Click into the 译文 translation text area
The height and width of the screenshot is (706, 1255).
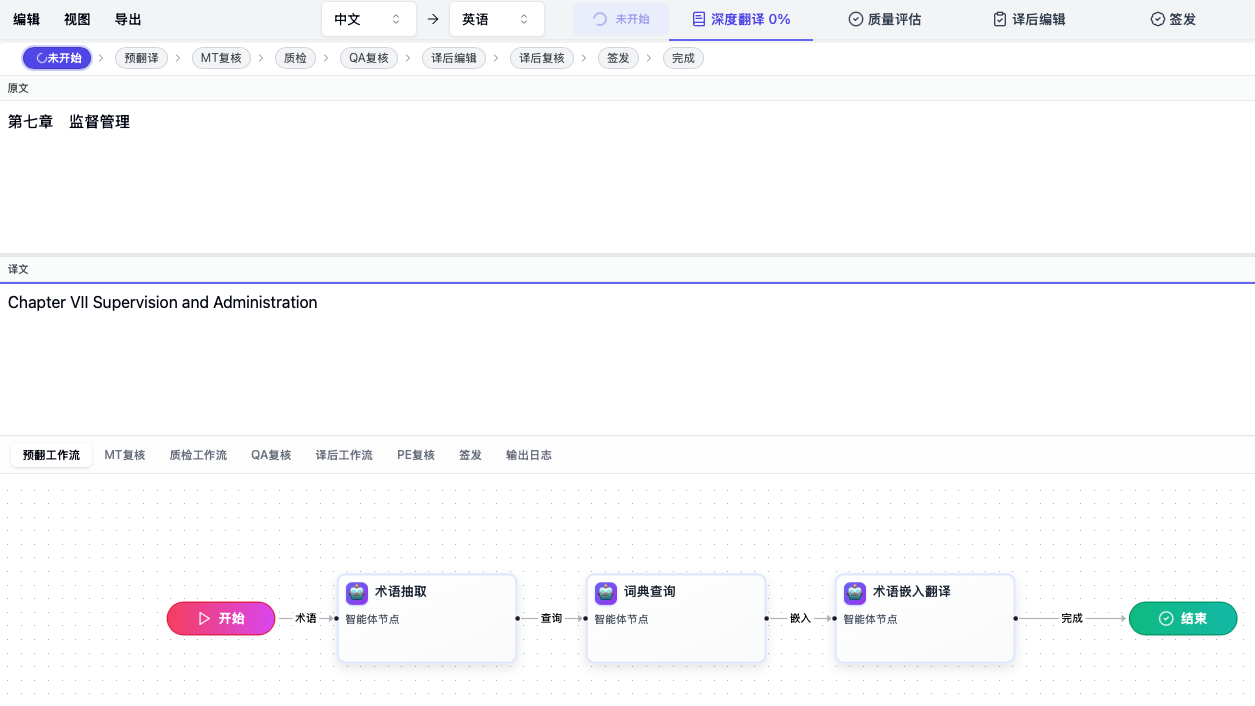[x=627, y=360]
